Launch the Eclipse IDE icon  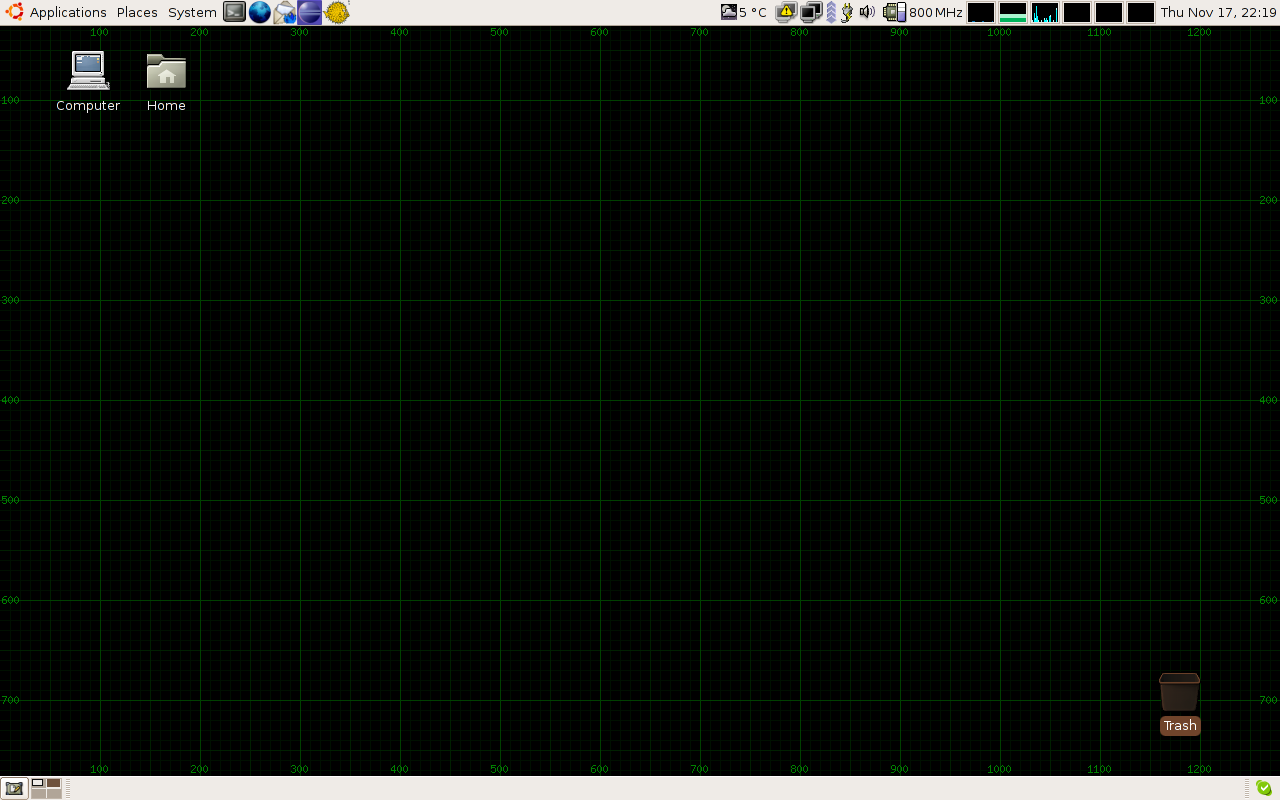310,12
